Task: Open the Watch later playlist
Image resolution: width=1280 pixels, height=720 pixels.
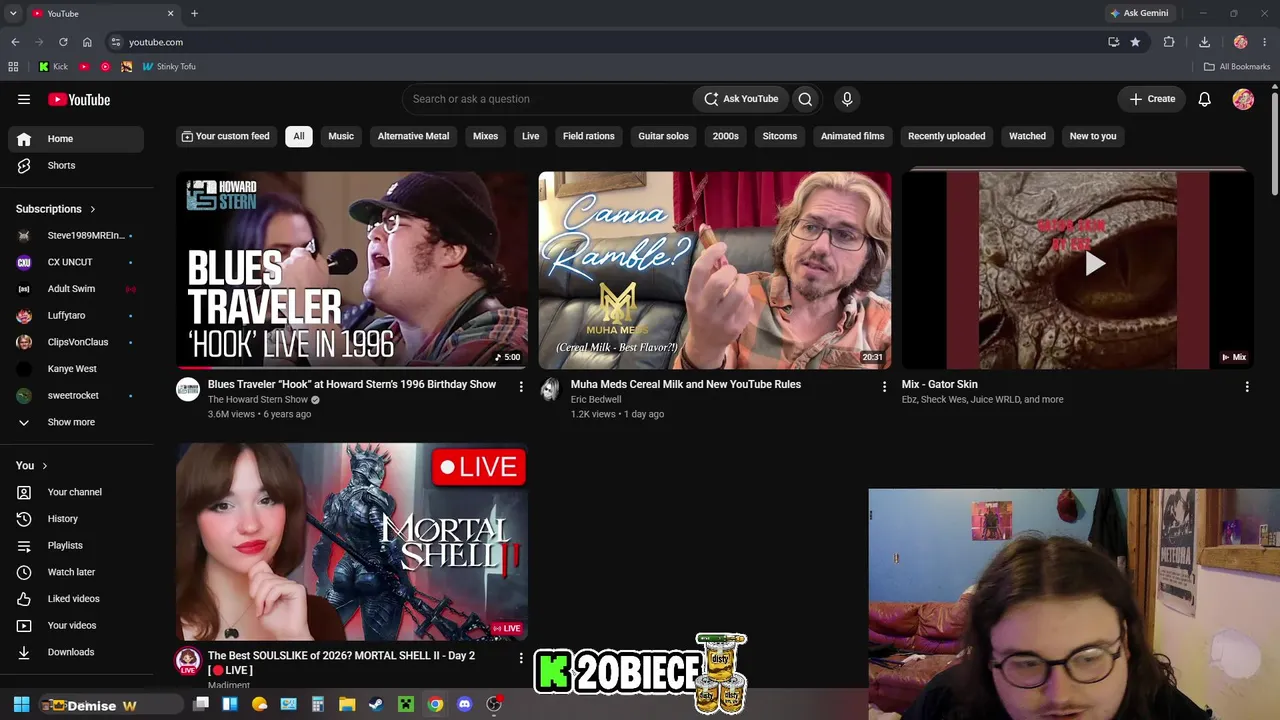Action: 76,572
